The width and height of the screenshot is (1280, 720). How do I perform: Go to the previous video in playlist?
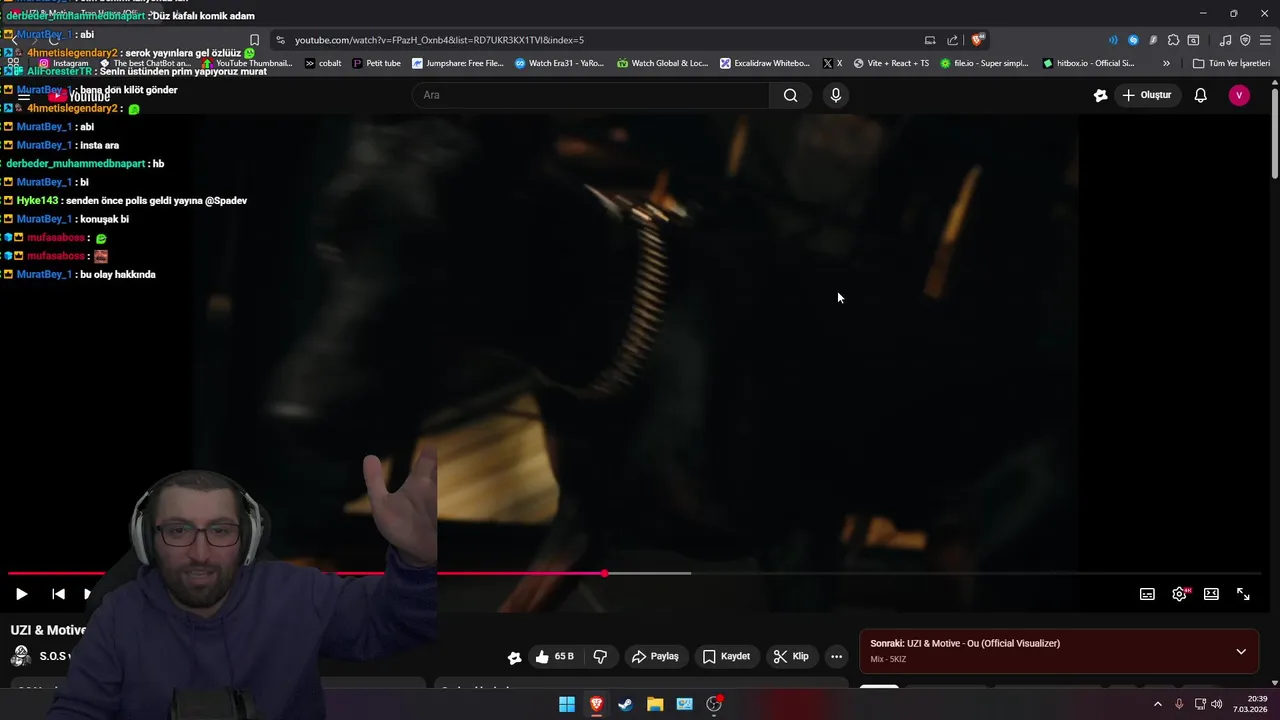tap(58, 594)
